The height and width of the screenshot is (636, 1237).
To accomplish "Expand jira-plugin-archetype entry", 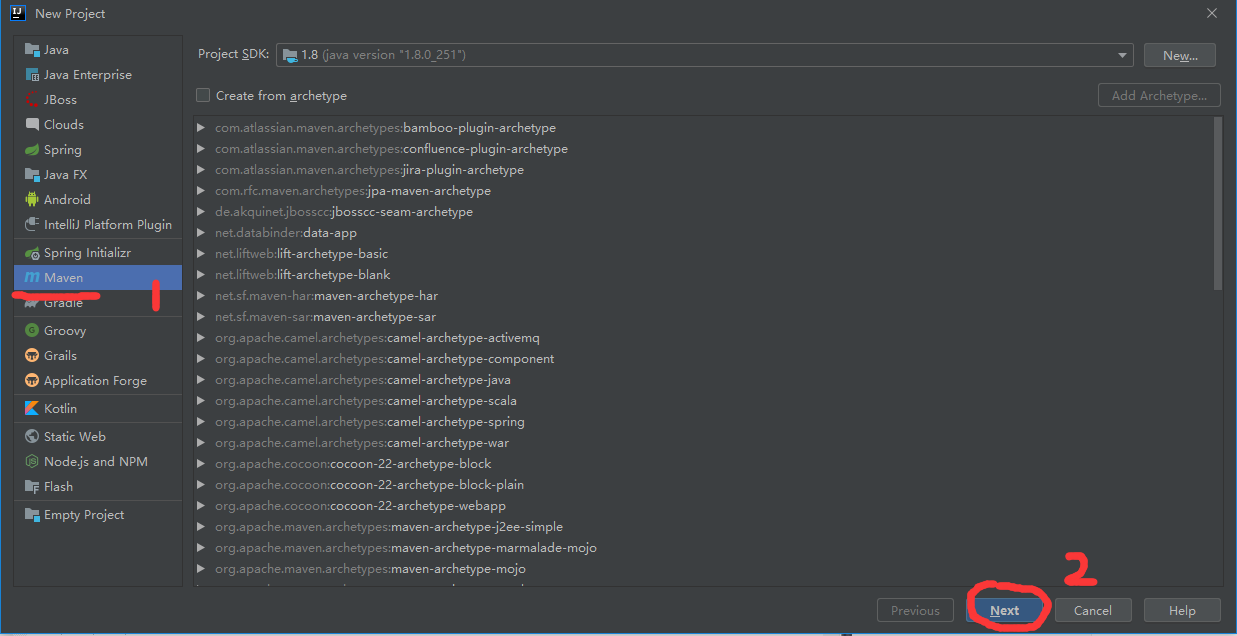I will point(201,170).
